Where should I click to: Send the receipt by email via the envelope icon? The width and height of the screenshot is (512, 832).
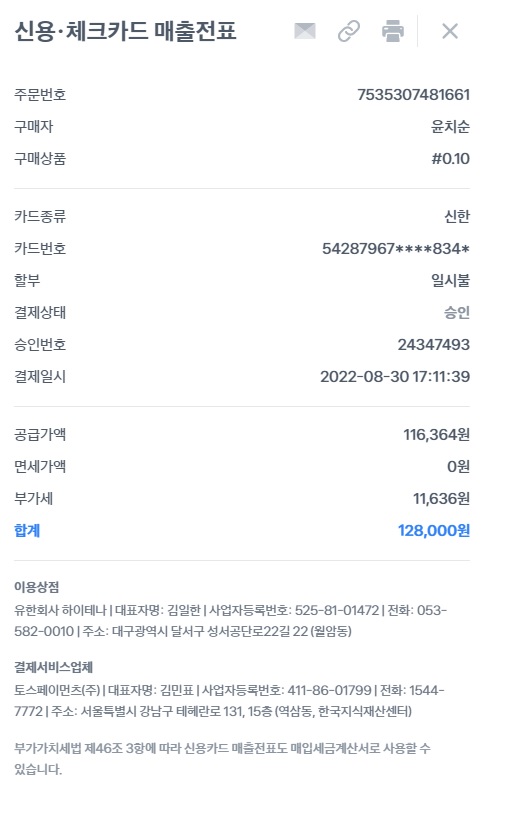[305, 31]
